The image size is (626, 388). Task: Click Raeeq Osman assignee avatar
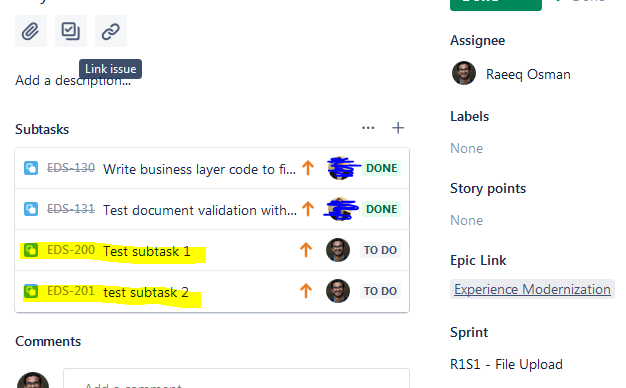pos(464,73)
